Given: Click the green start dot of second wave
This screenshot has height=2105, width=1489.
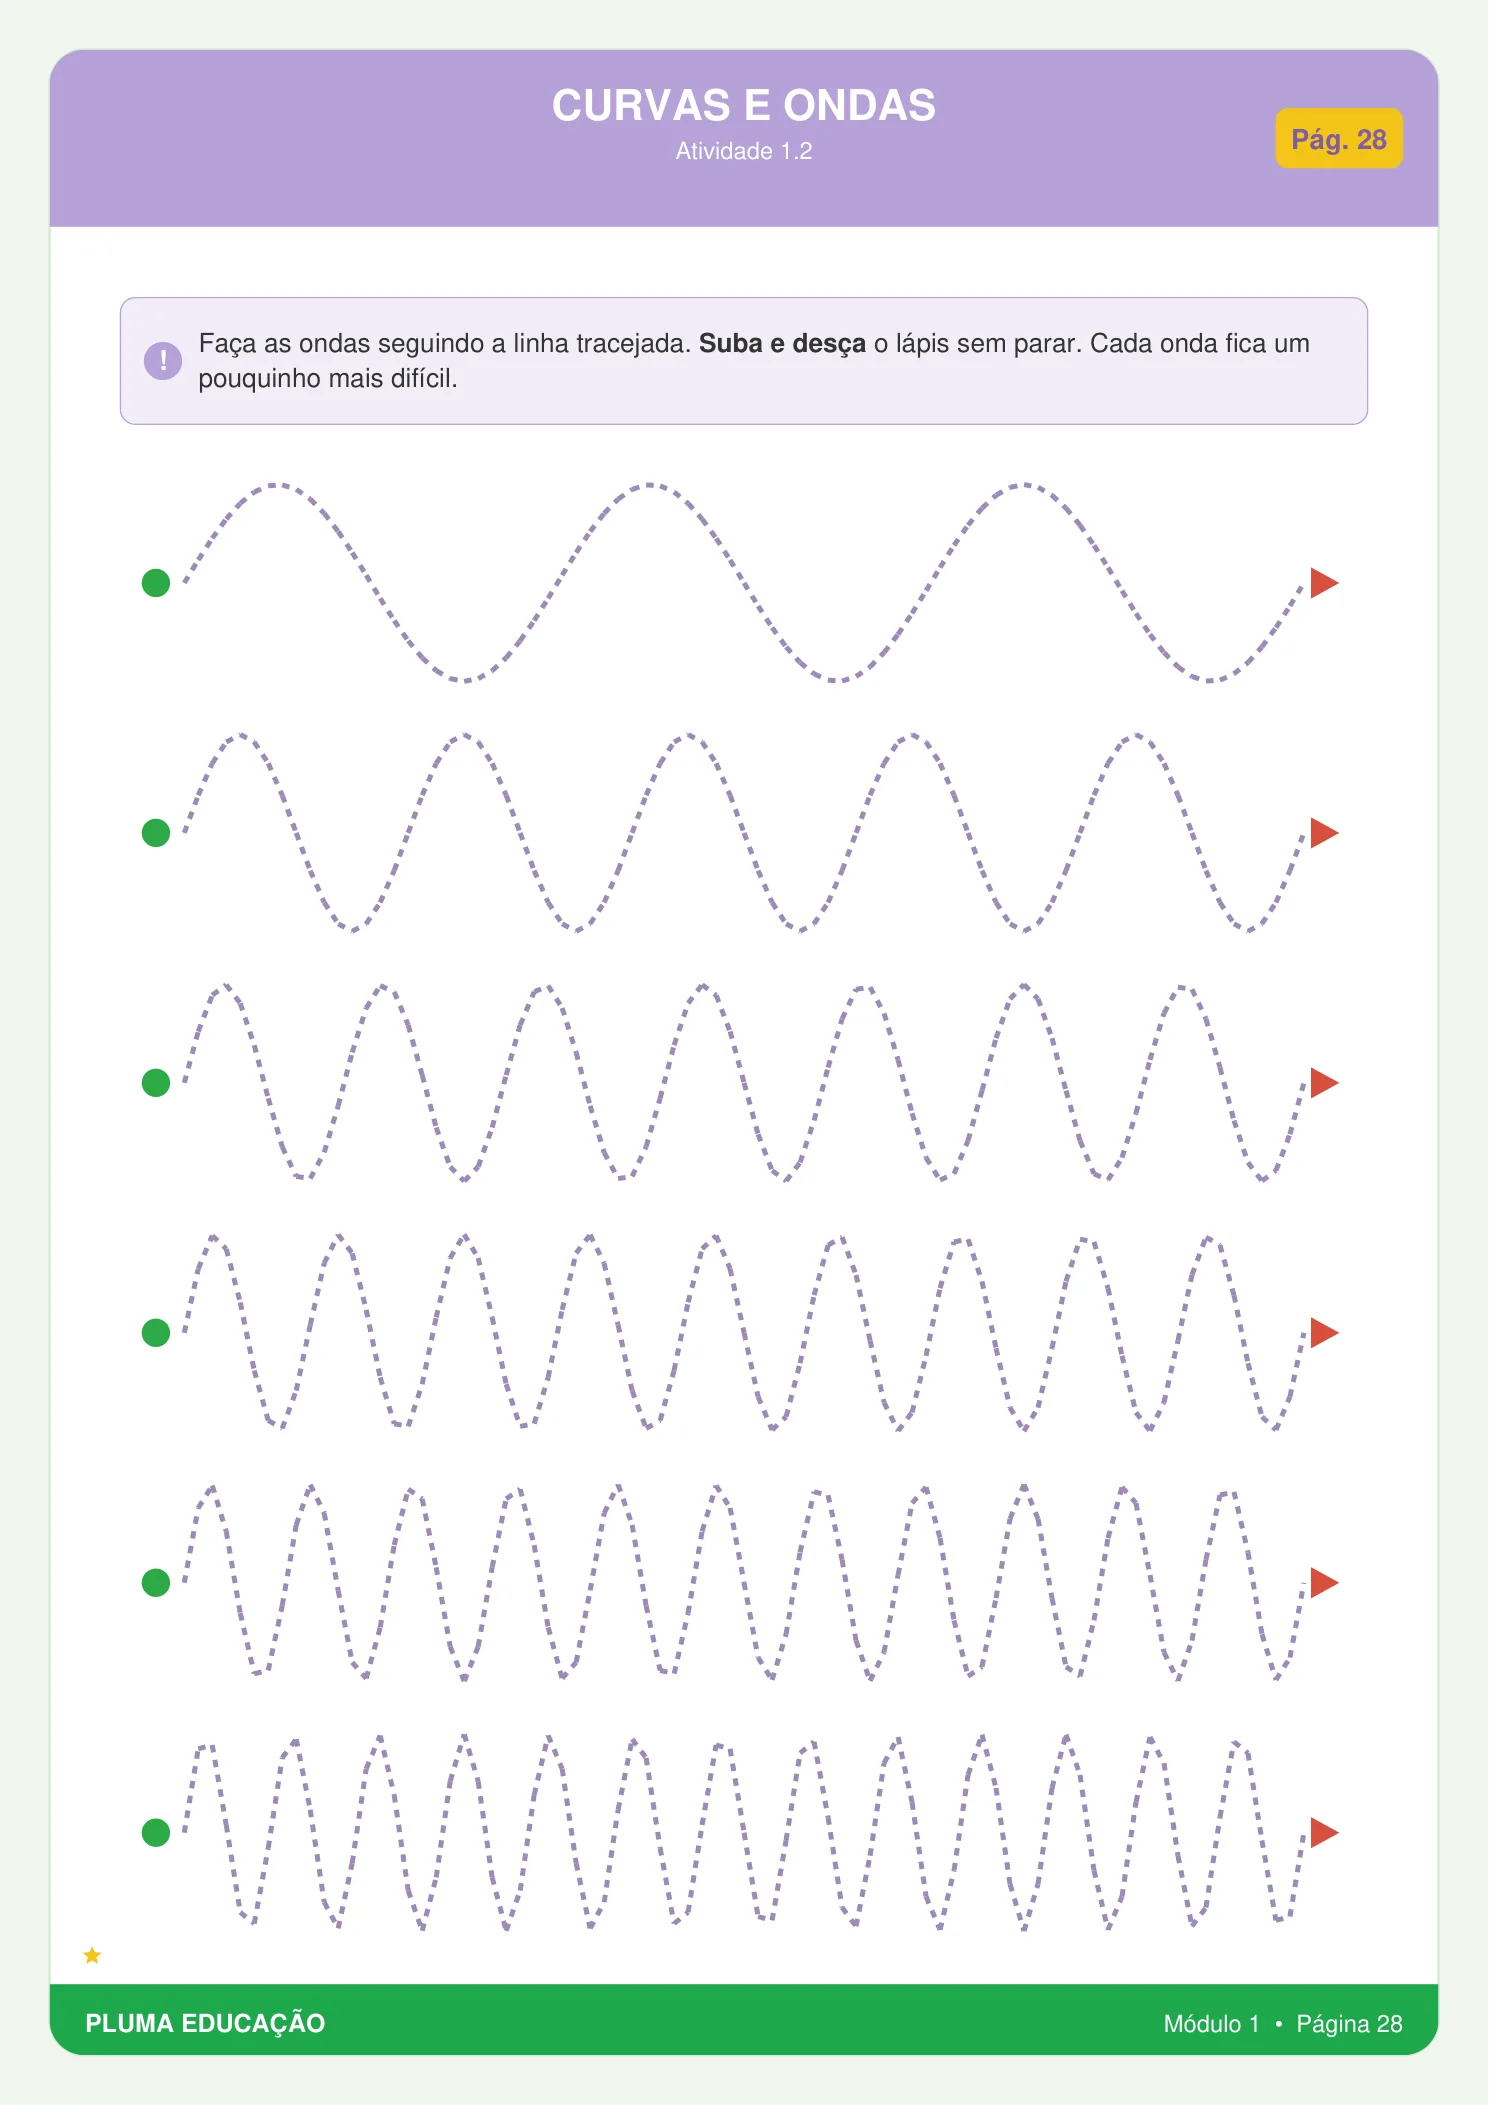Looking at the screenshot, I should click(x=156, y=833).
